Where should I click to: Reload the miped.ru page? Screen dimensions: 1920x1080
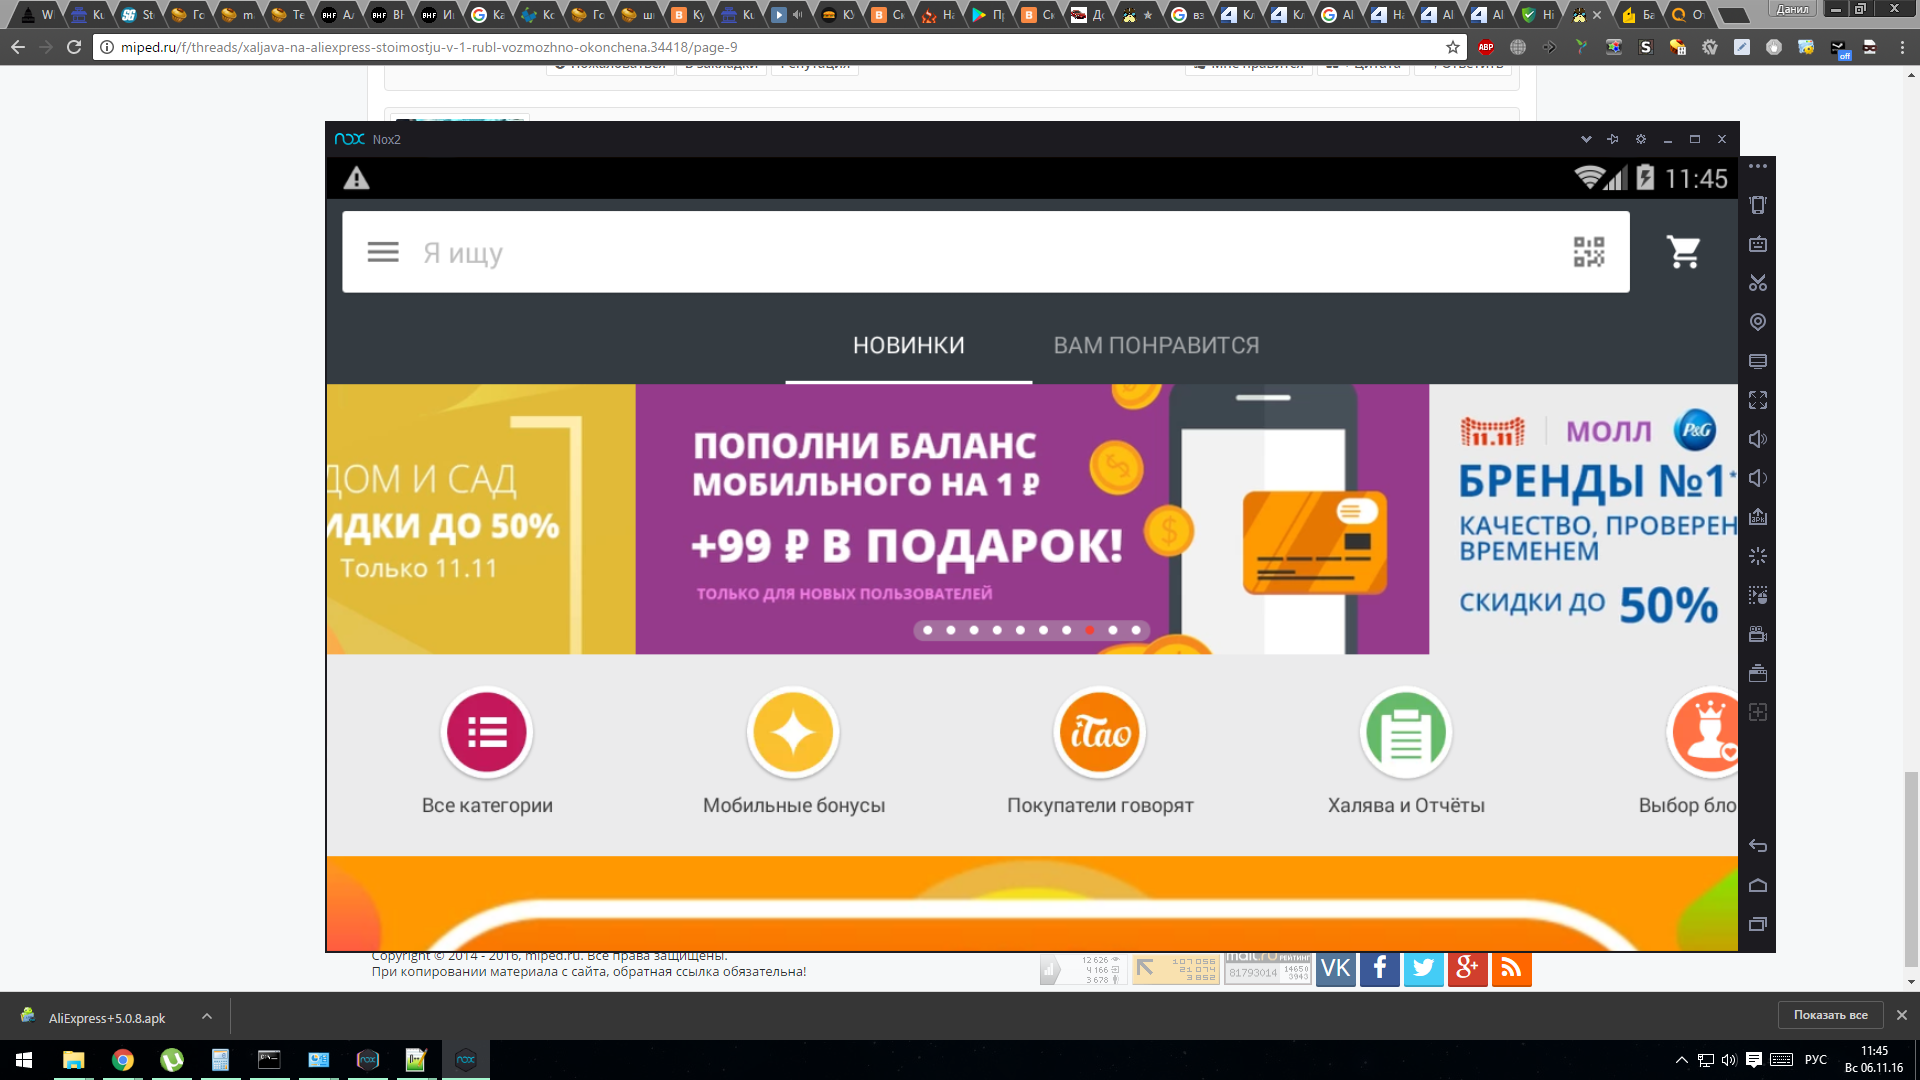point(74,47)
